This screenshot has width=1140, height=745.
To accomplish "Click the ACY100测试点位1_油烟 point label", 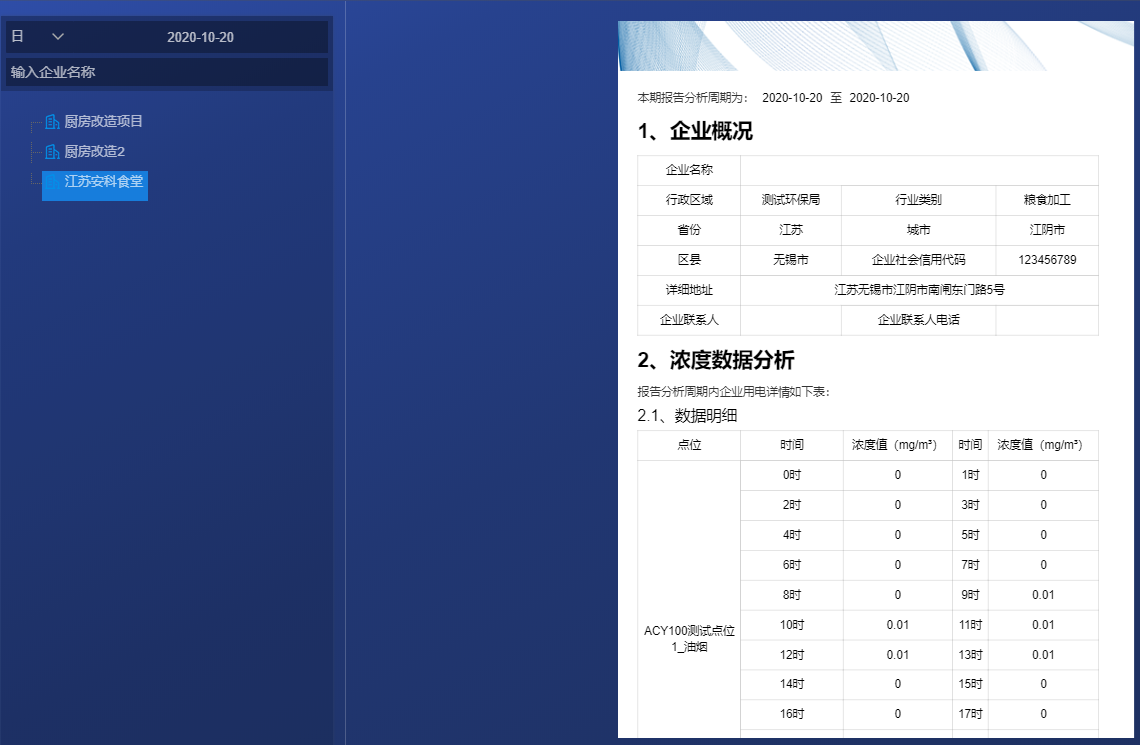I will (689, 640).
